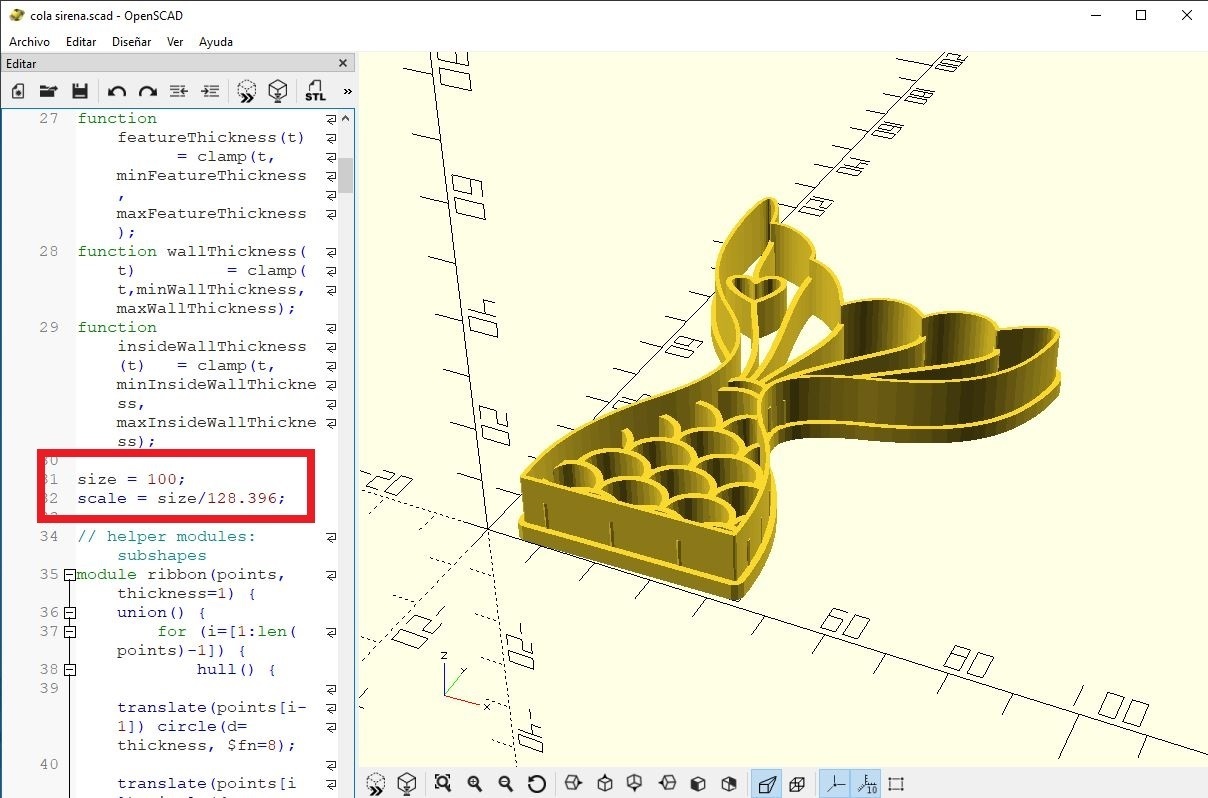
Task: Open the Archivo menu
Action: (x=29, y=42)
